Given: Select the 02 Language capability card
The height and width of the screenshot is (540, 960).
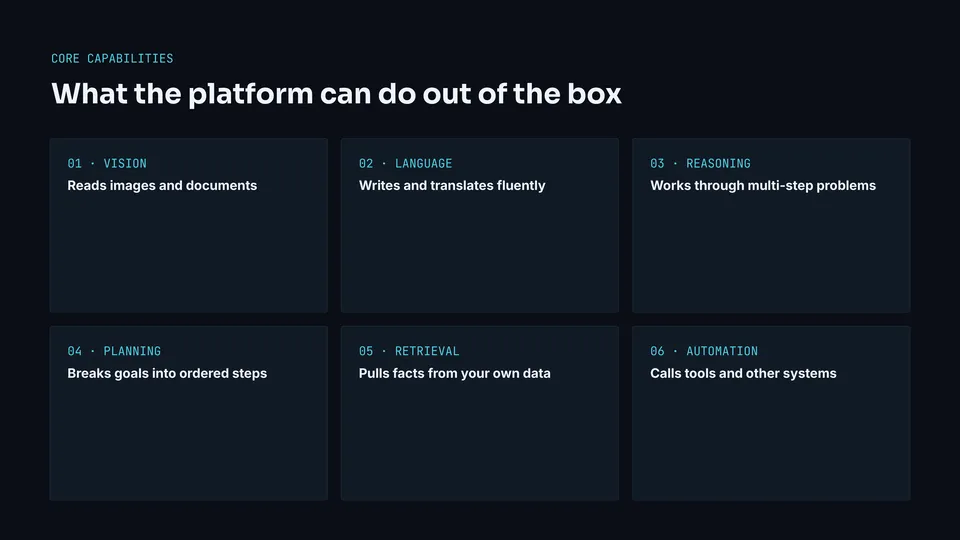Looking at the screenshot, I should click(480, 225).
